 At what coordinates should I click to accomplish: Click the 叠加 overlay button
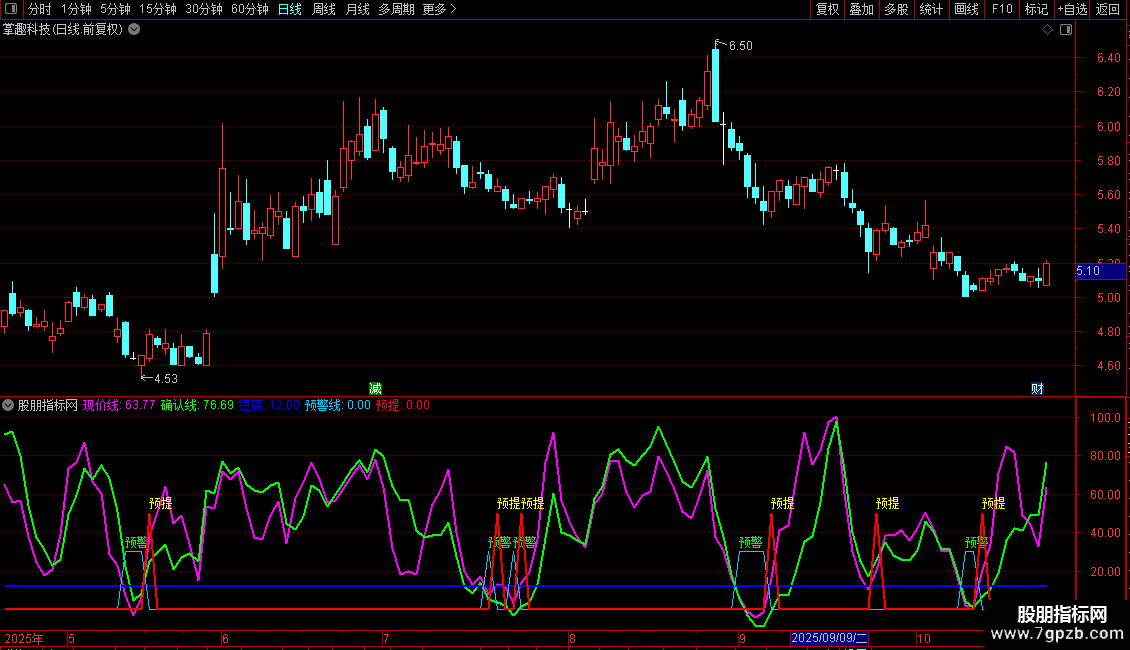pos(861,9)
